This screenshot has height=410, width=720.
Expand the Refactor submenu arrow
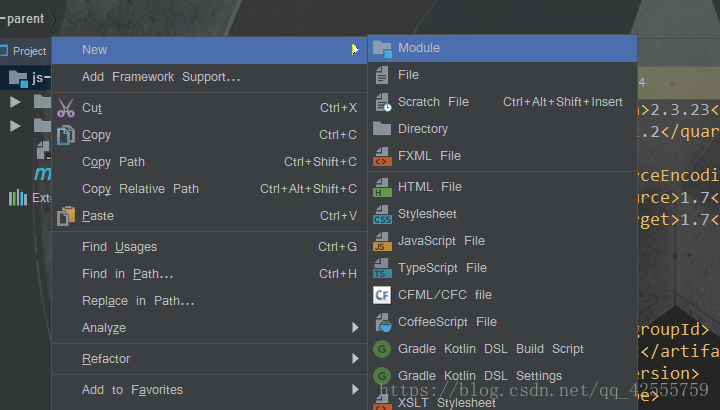coord(355,359)
